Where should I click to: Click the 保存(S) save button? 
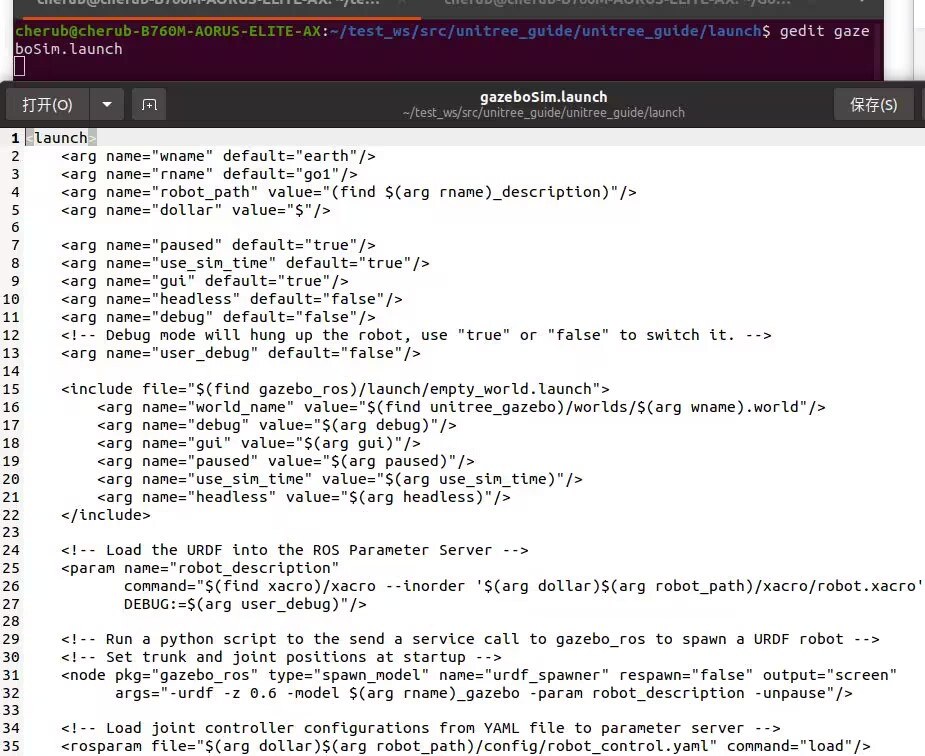[x=872, y=104]
